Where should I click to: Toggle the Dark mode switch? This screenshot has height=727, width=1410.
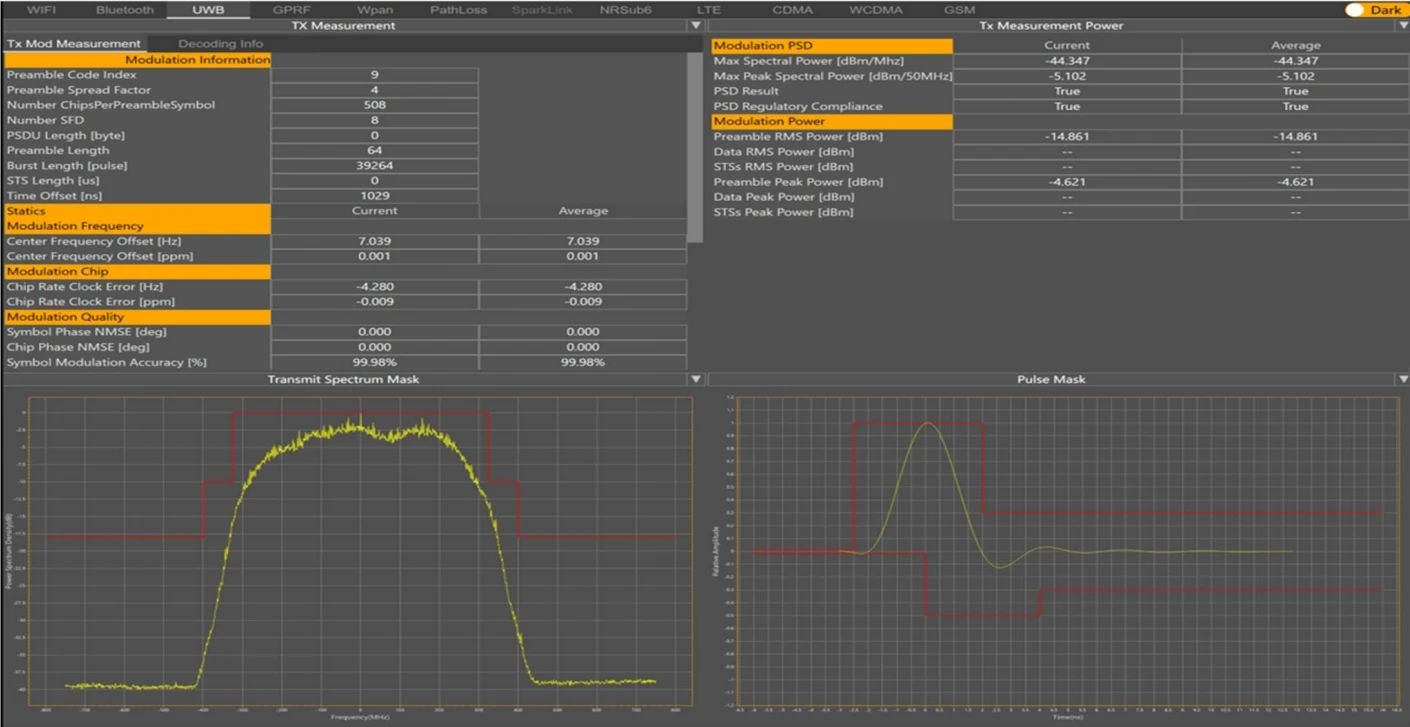point(1375,10)
